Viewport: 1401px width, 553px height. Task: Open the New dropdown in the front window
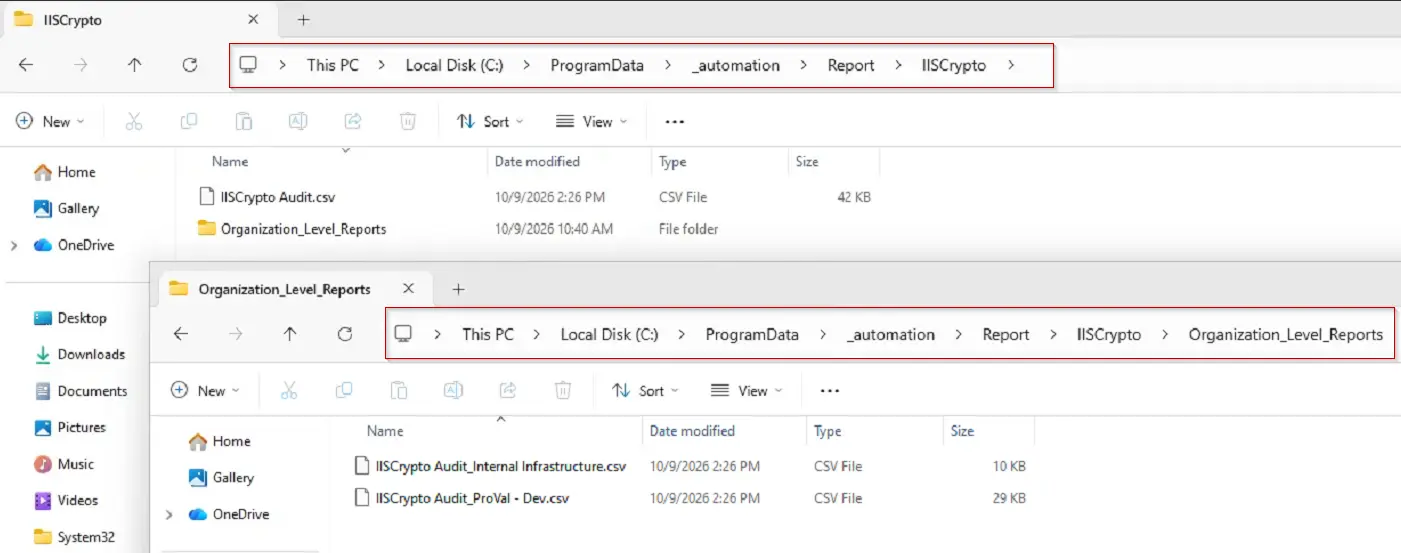(x=205, y=390)
